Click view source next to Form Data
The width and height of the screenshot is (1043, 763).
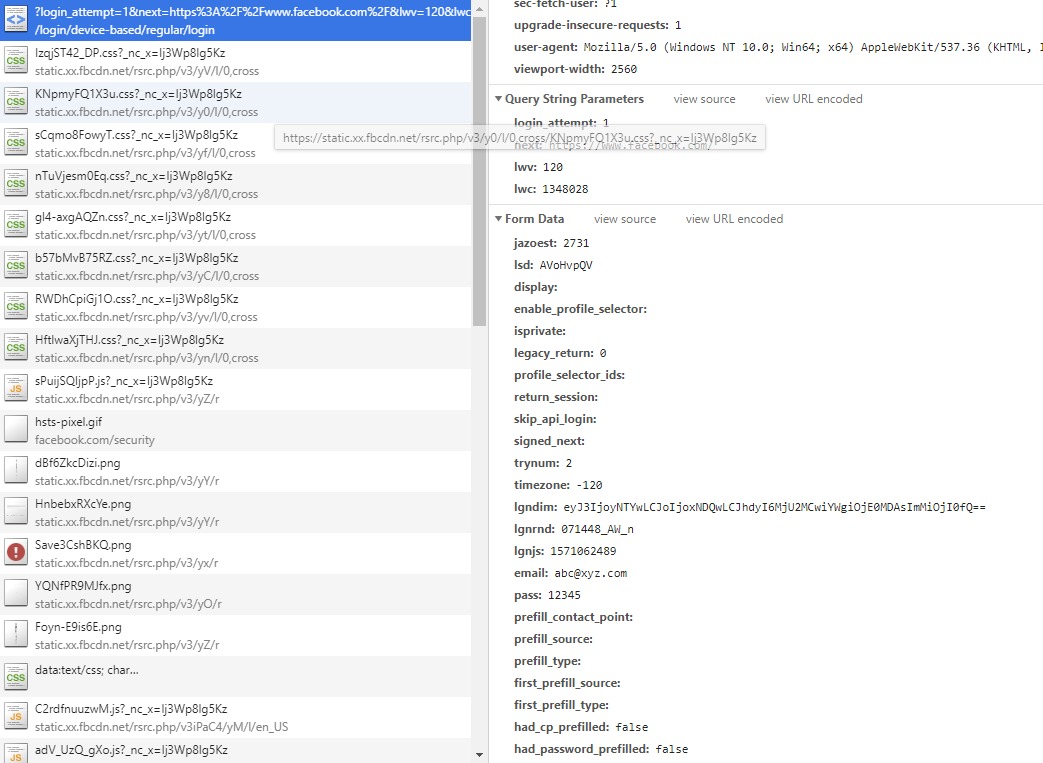(625, 219)
